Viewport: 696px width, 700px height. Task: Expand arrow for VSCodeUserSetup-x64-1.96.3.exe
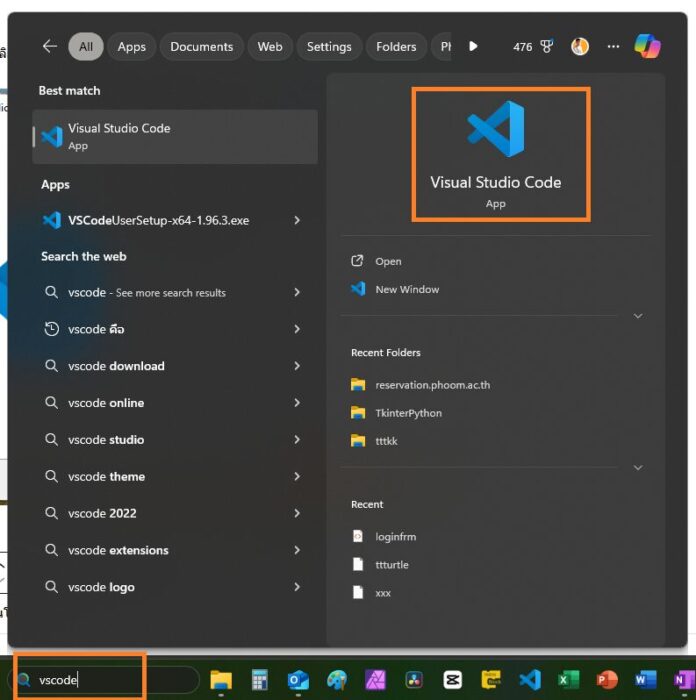(x=297, y=220)
